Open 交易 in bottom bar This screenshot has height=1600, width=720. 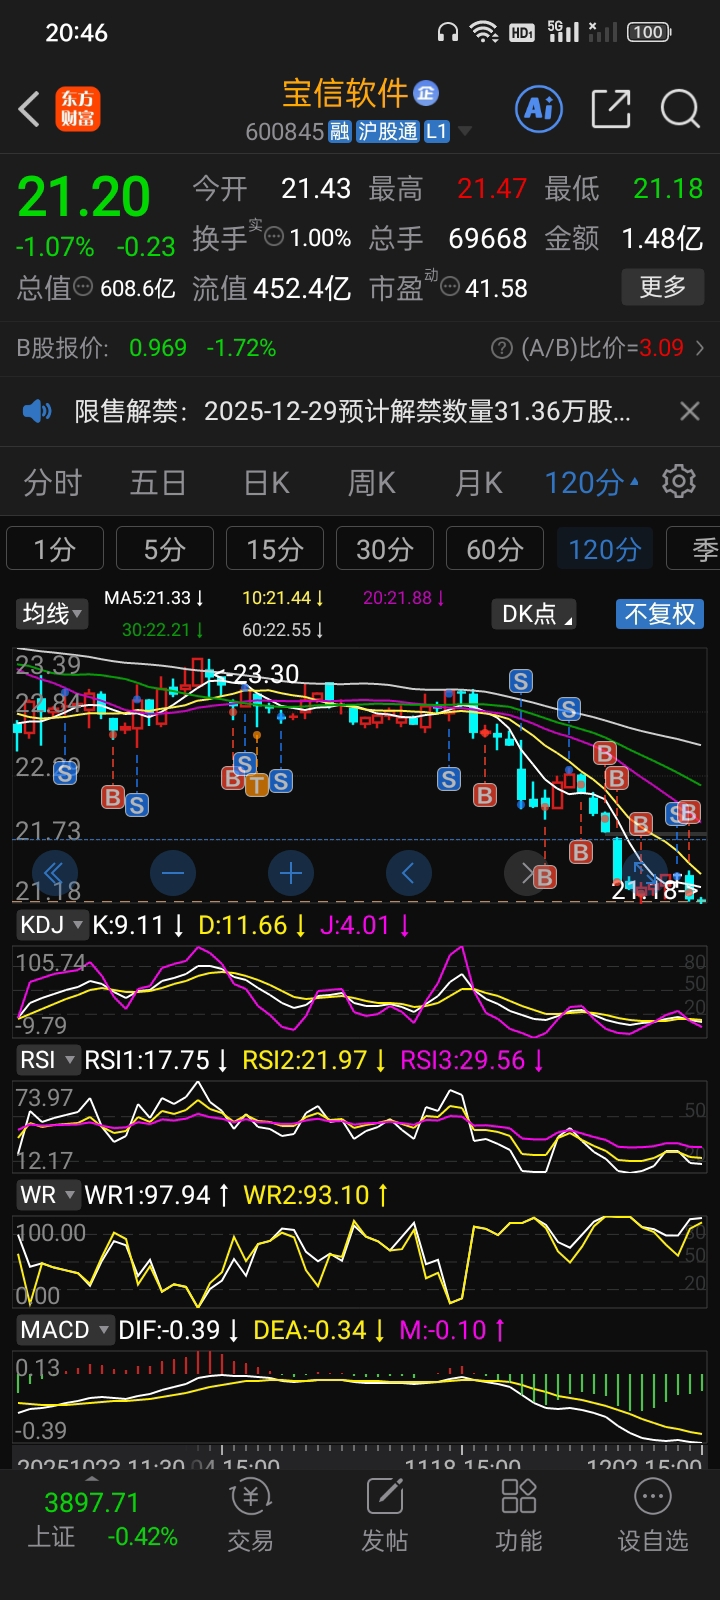[x=250, y=1516]
